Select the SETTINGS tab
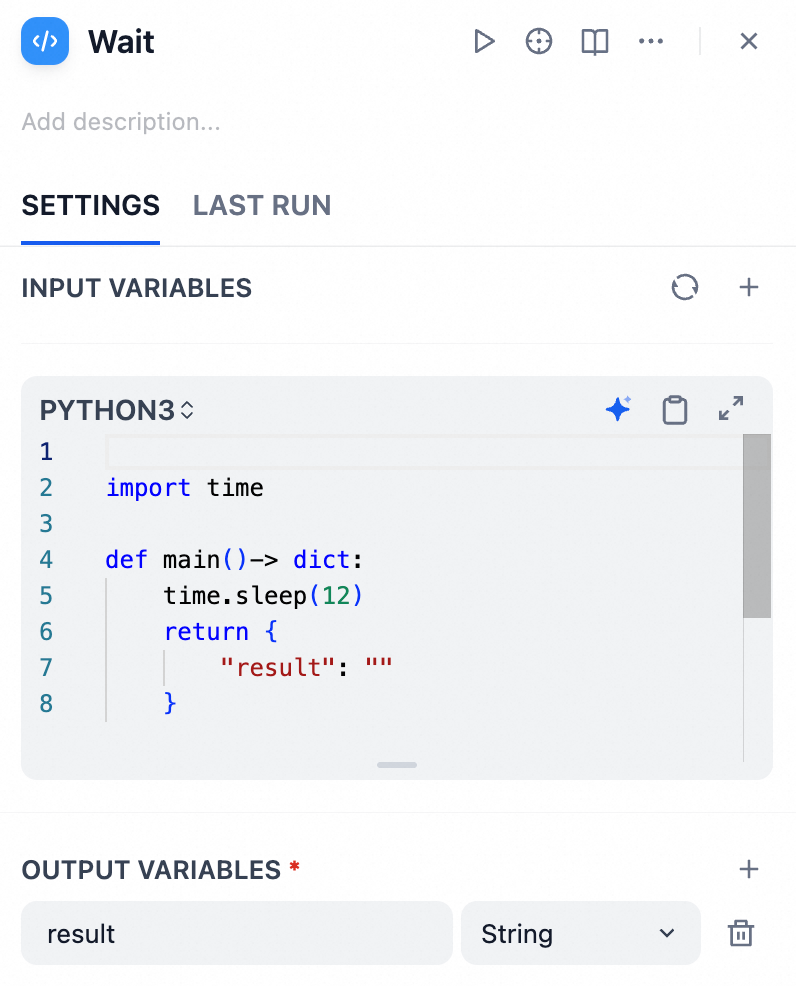Screen dimensions: 796x986 91,206
